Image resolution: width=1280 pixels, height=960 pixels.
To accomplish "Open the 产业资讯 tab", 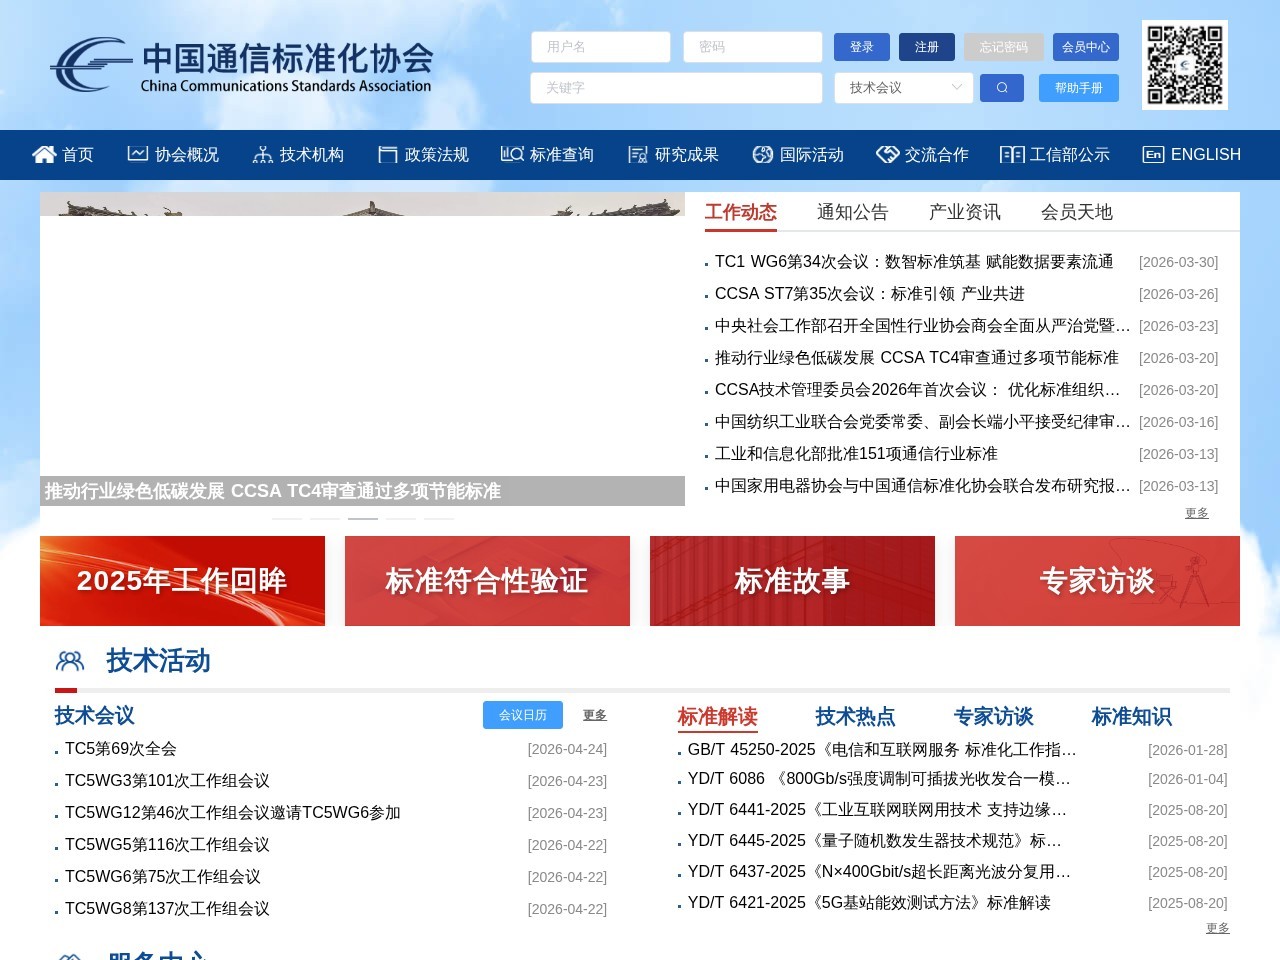I will coord(963,211).
